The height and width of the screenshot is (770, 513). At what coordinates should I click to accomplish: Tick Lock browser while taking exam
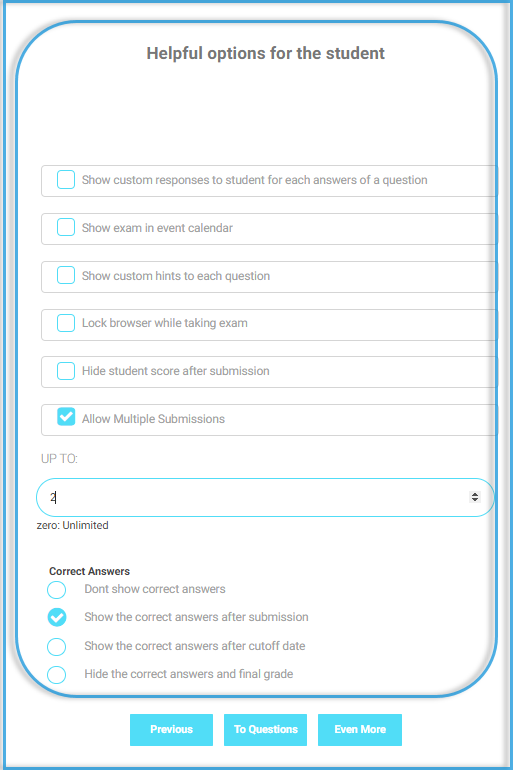coord(66,323)
